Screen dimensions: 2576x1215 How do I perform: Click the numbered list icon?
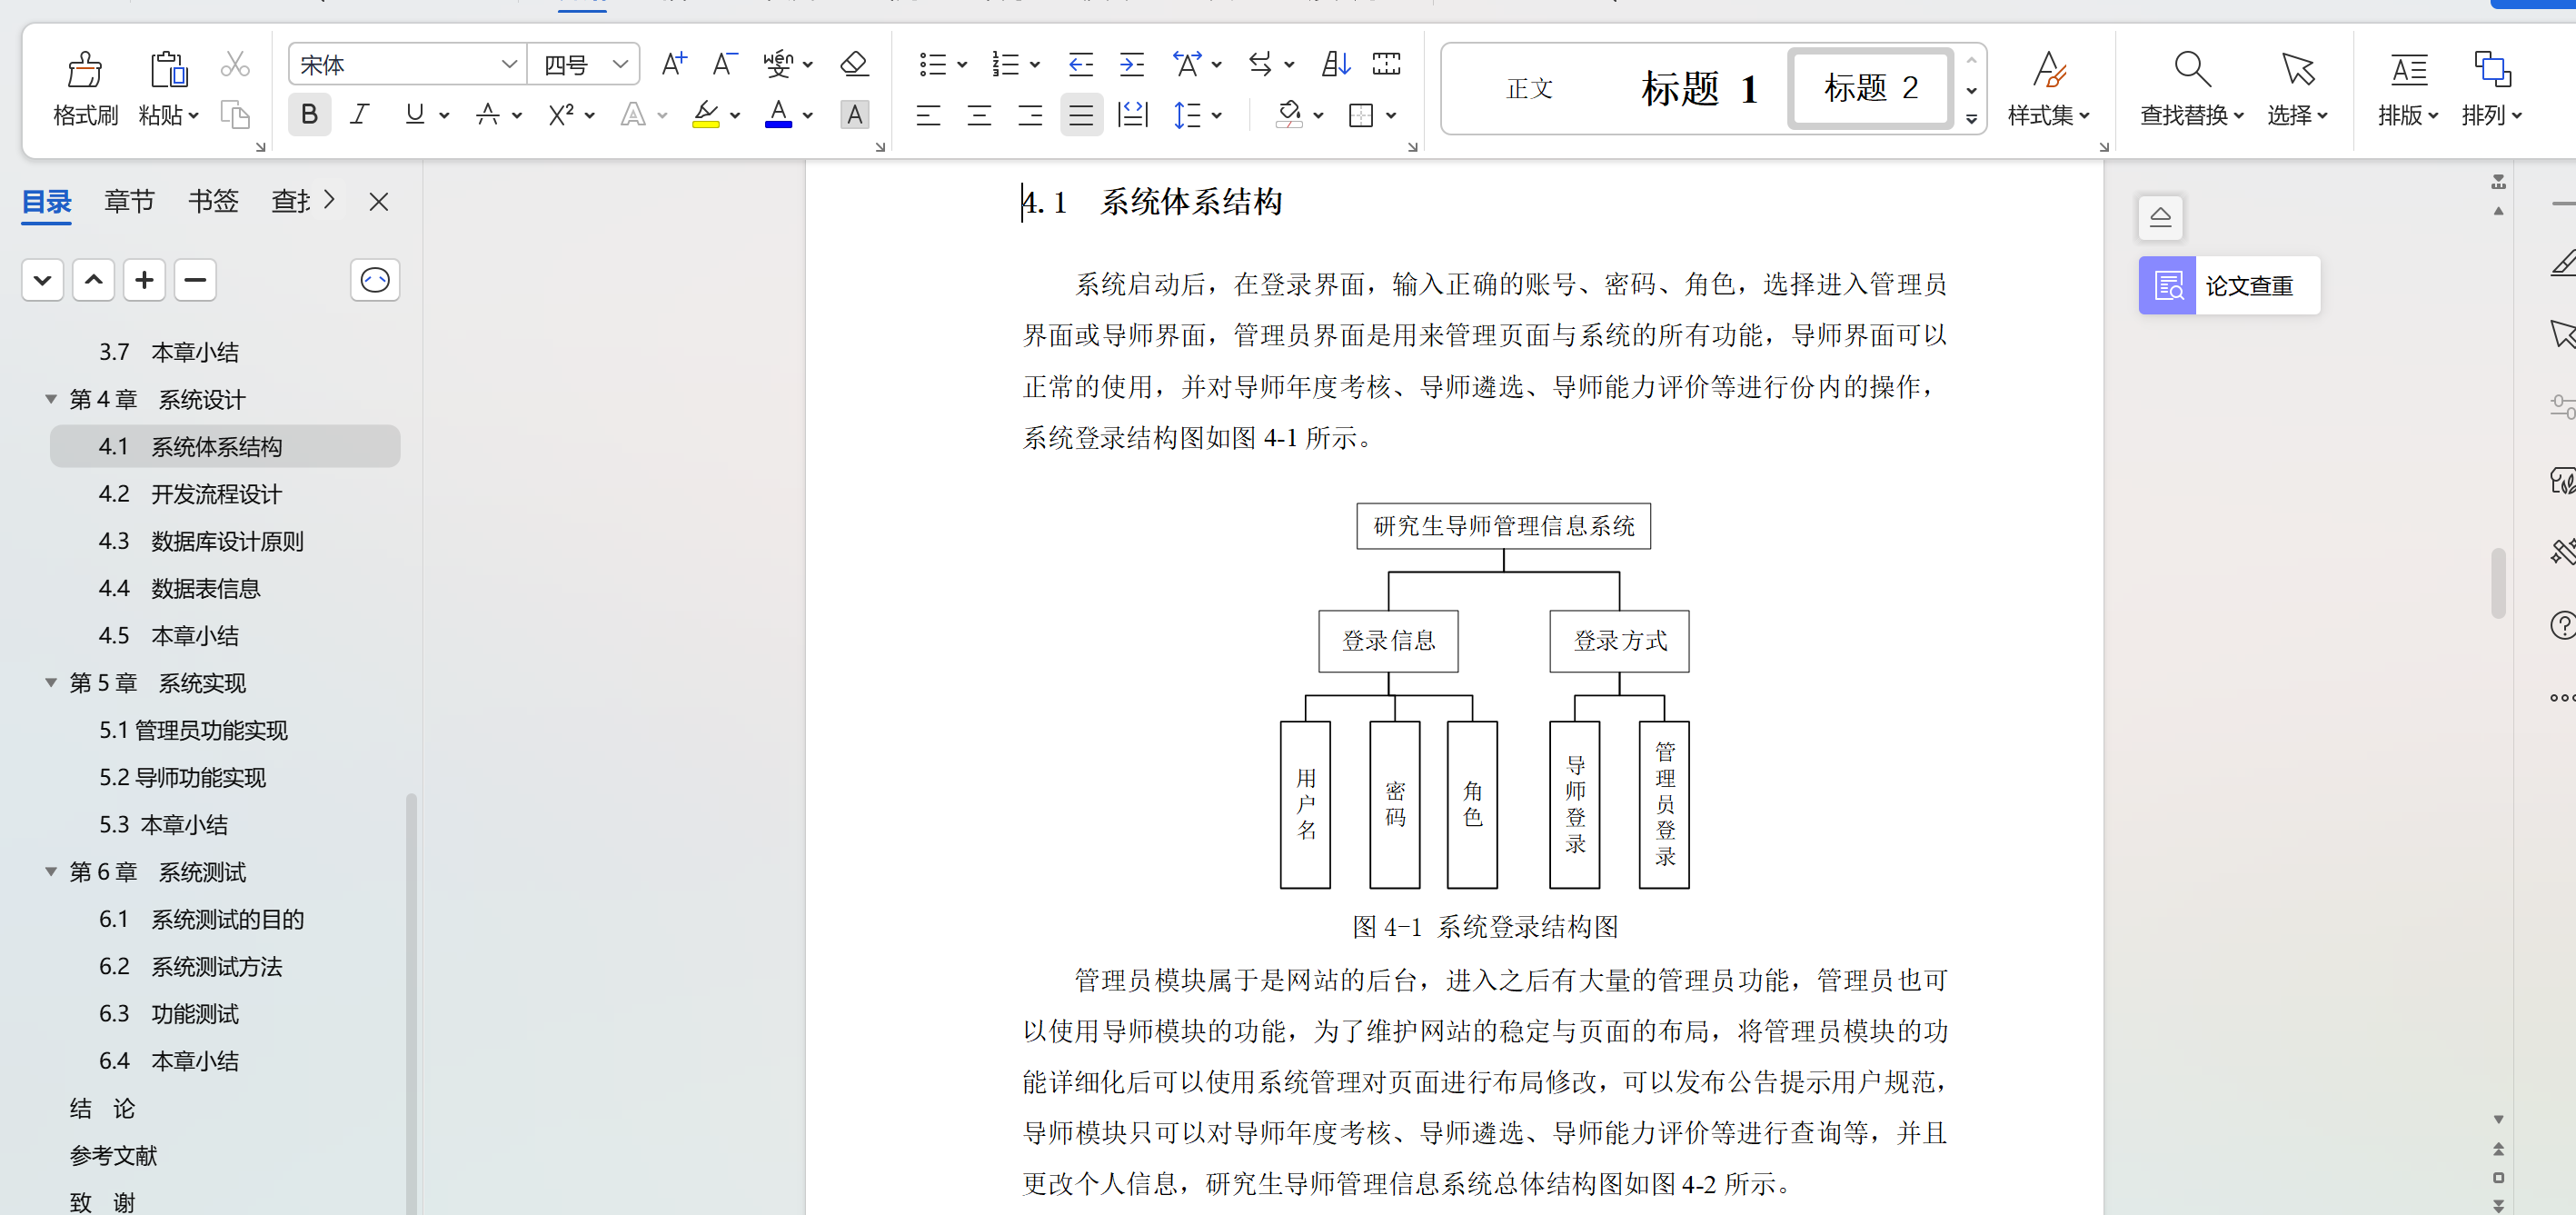point(1005,64)
